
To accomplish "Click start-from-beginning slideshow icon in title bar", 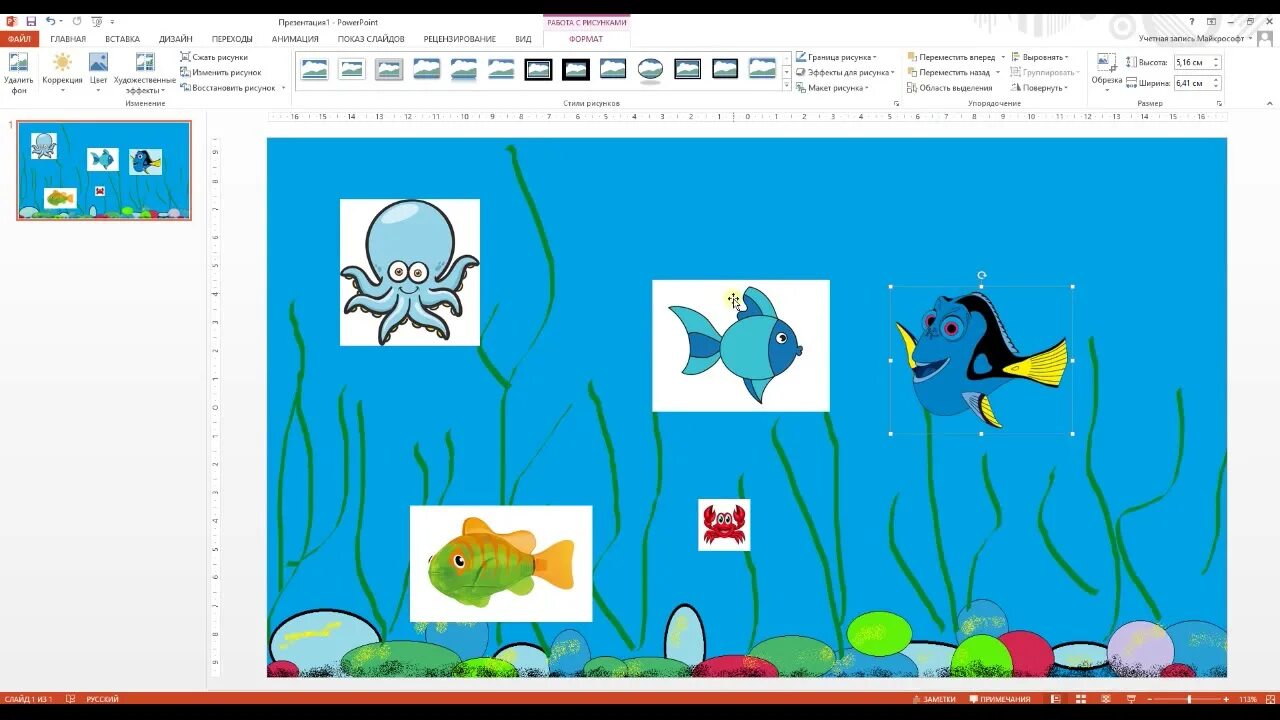I will (x=96, y=21).
